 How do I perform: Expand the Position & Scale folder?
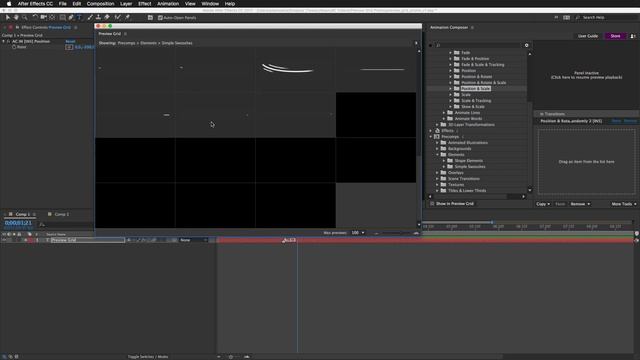(x=451, y=89)
